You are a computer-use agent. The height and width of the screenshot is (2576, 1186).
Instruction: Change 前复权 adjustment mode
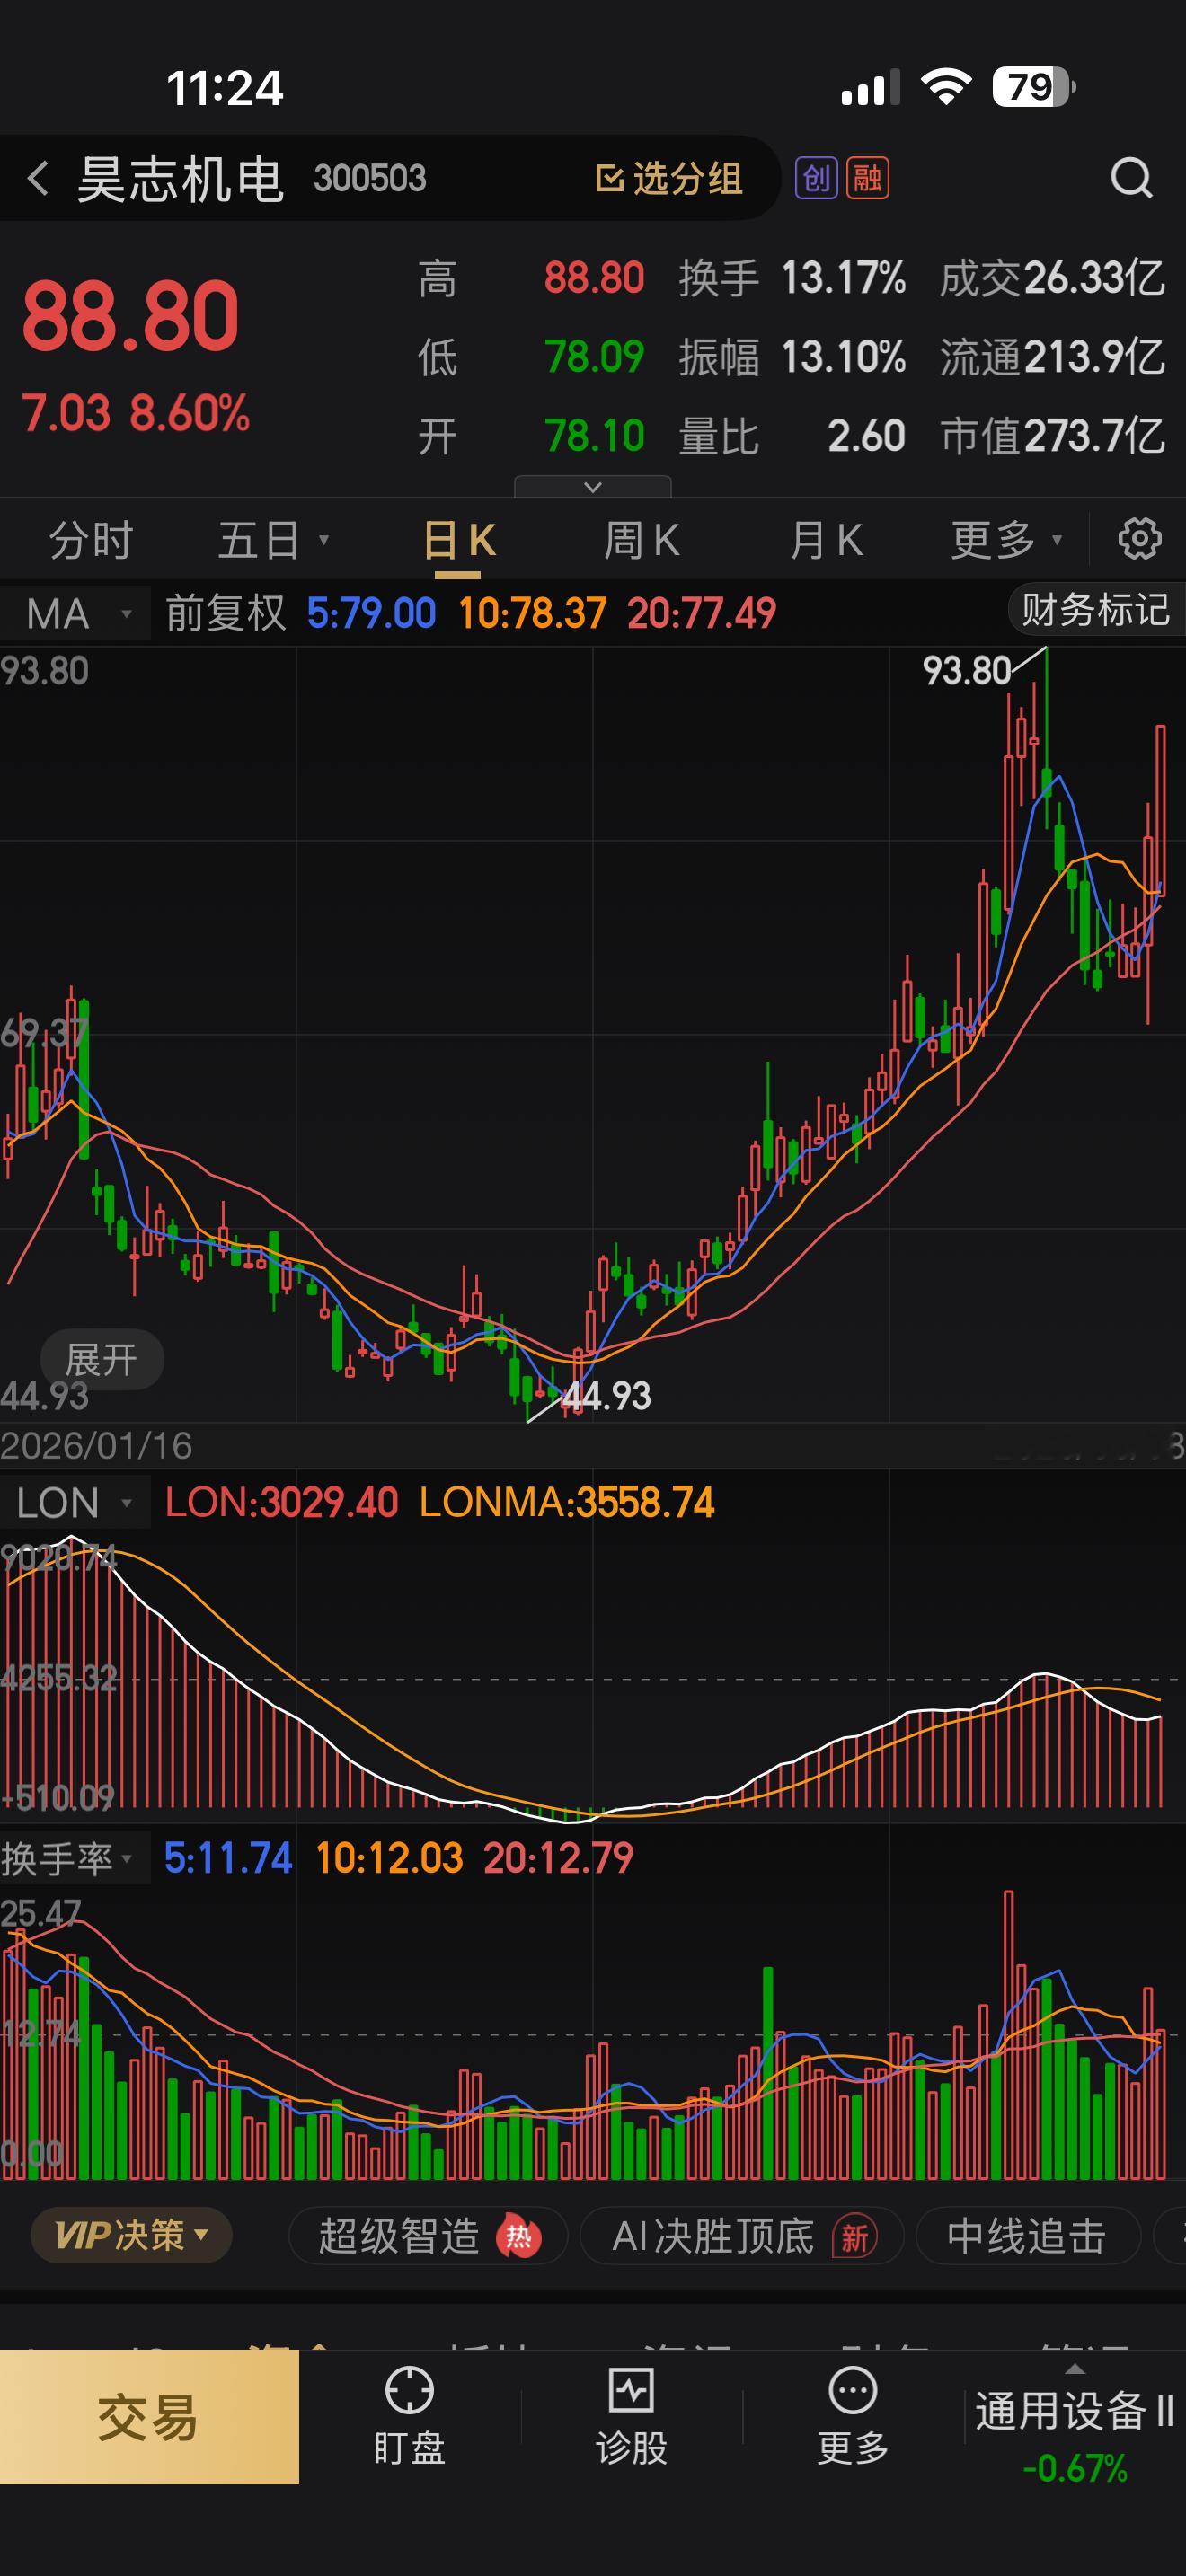coord(225,613)
